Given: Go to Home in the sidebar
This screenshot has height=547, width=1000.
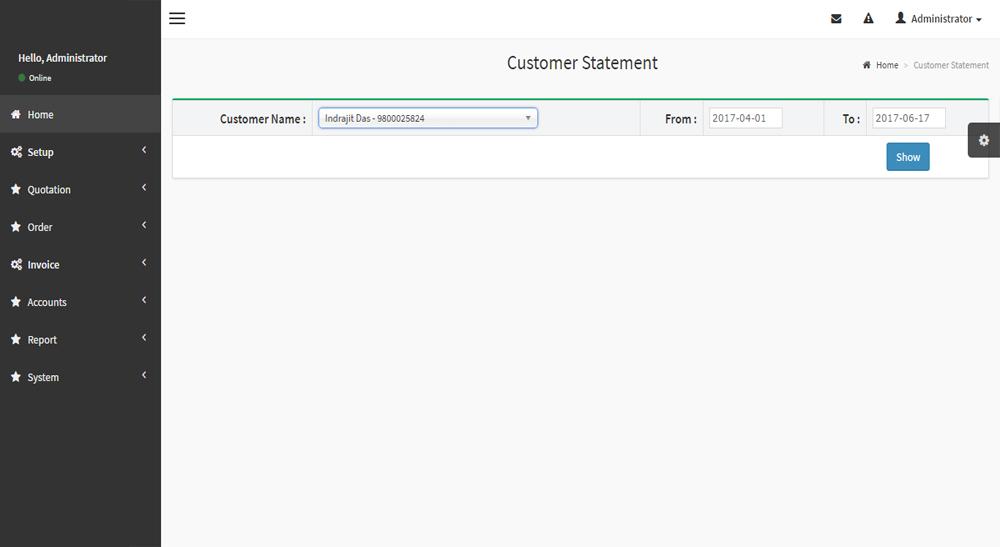Looking at the screenshot, I should point(80,114).
